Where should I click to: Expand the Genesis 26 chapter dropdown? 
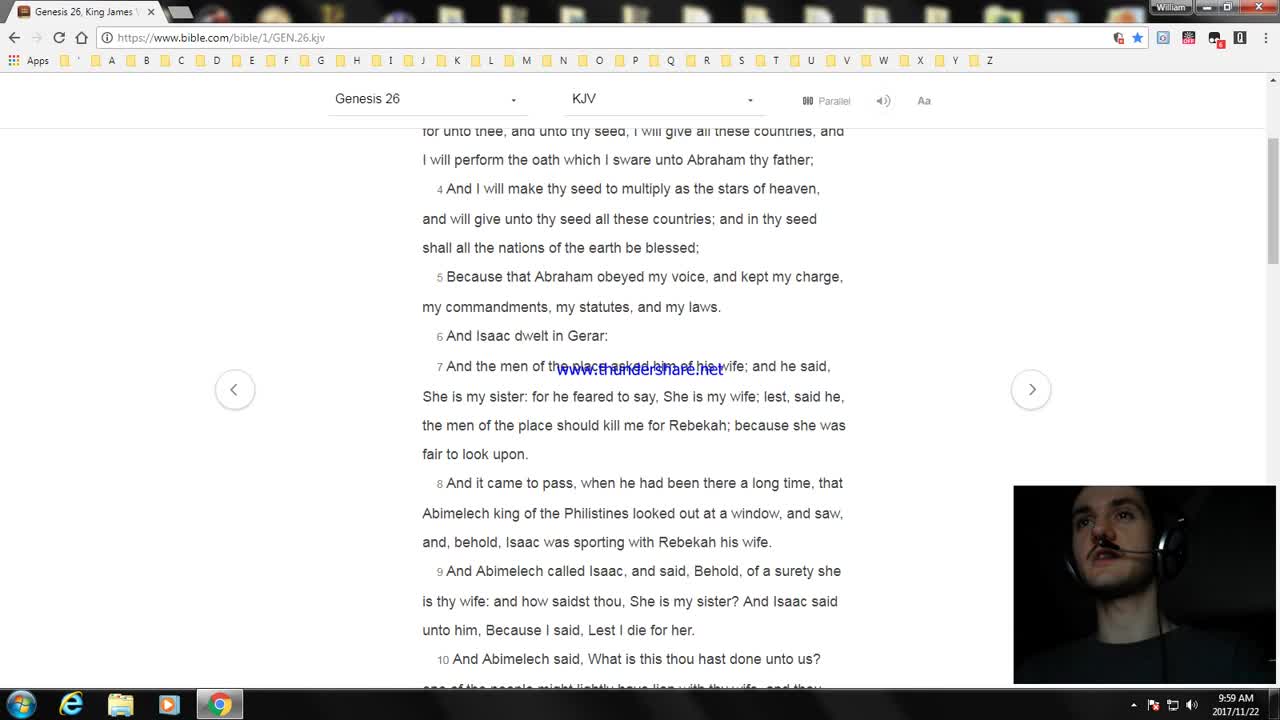tap(426, 99)
